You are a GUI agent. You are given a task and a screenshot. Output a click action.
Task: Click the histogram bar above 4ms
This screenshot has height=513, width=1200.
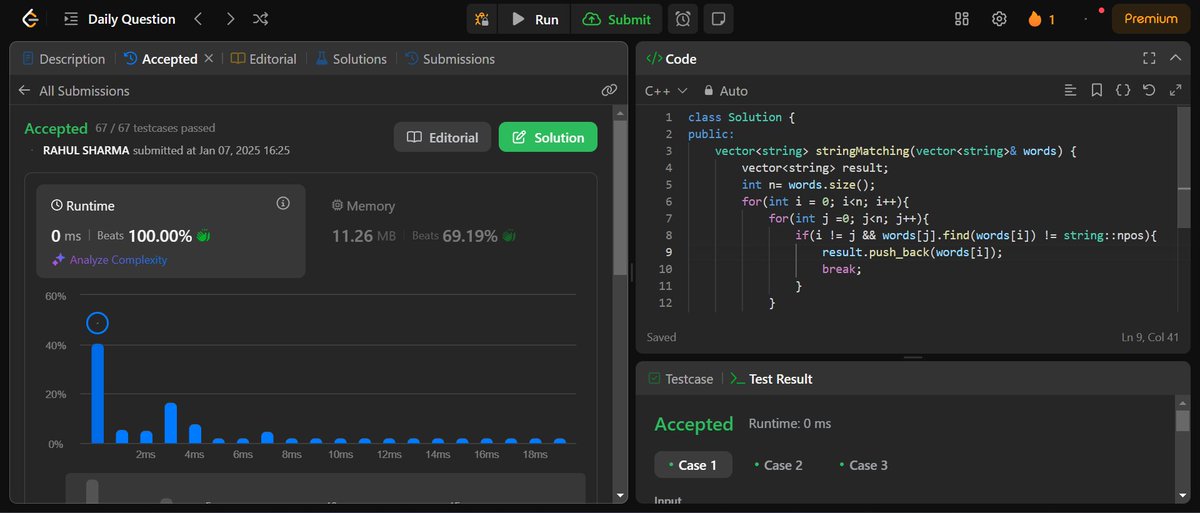click(x=195, y=434)
